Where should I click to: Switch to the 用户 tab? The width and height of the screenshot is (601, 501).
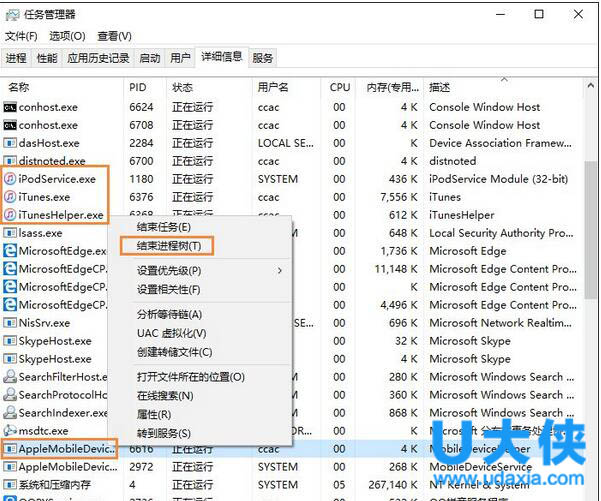coord(180,58)
